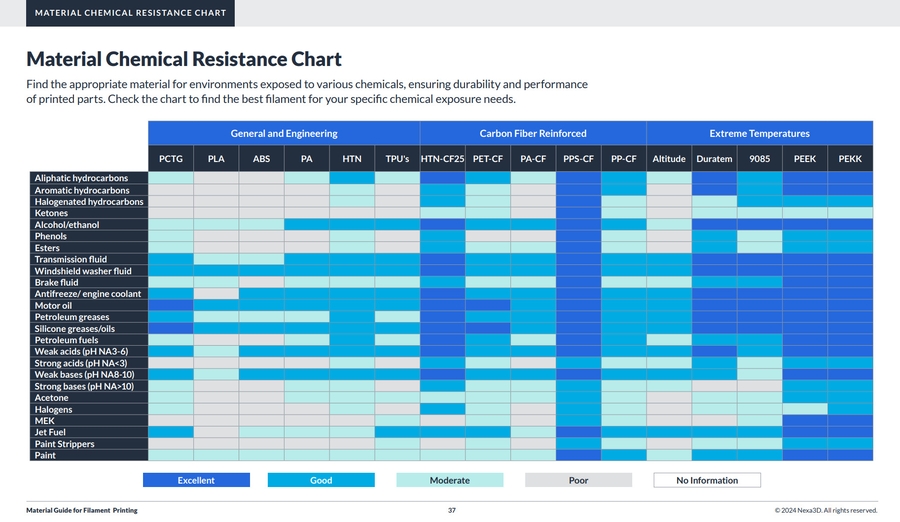Click the Nexa3D copyright notice in footer

(x=825, y=510)
